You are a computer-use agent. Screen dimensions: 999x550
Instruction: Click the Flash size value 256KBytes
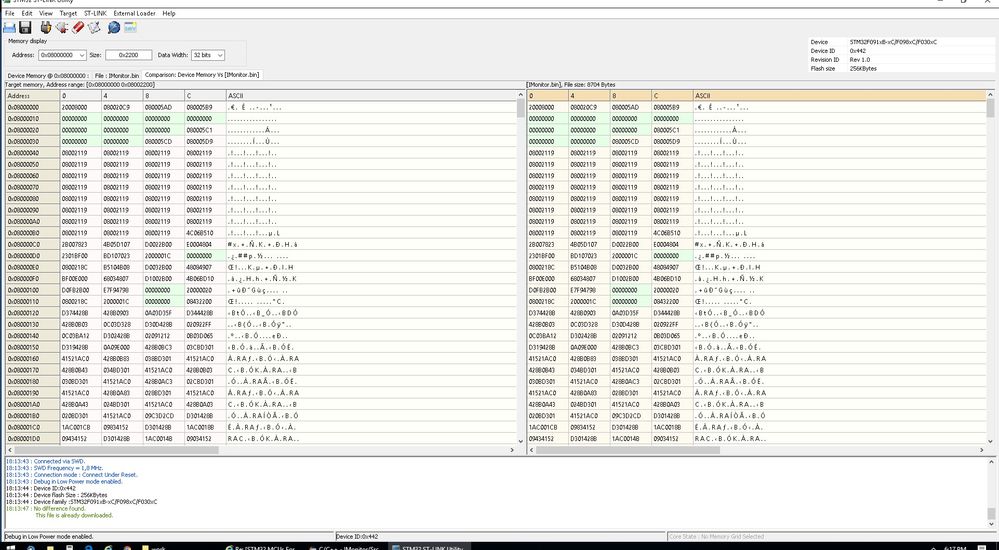point(863,68)
